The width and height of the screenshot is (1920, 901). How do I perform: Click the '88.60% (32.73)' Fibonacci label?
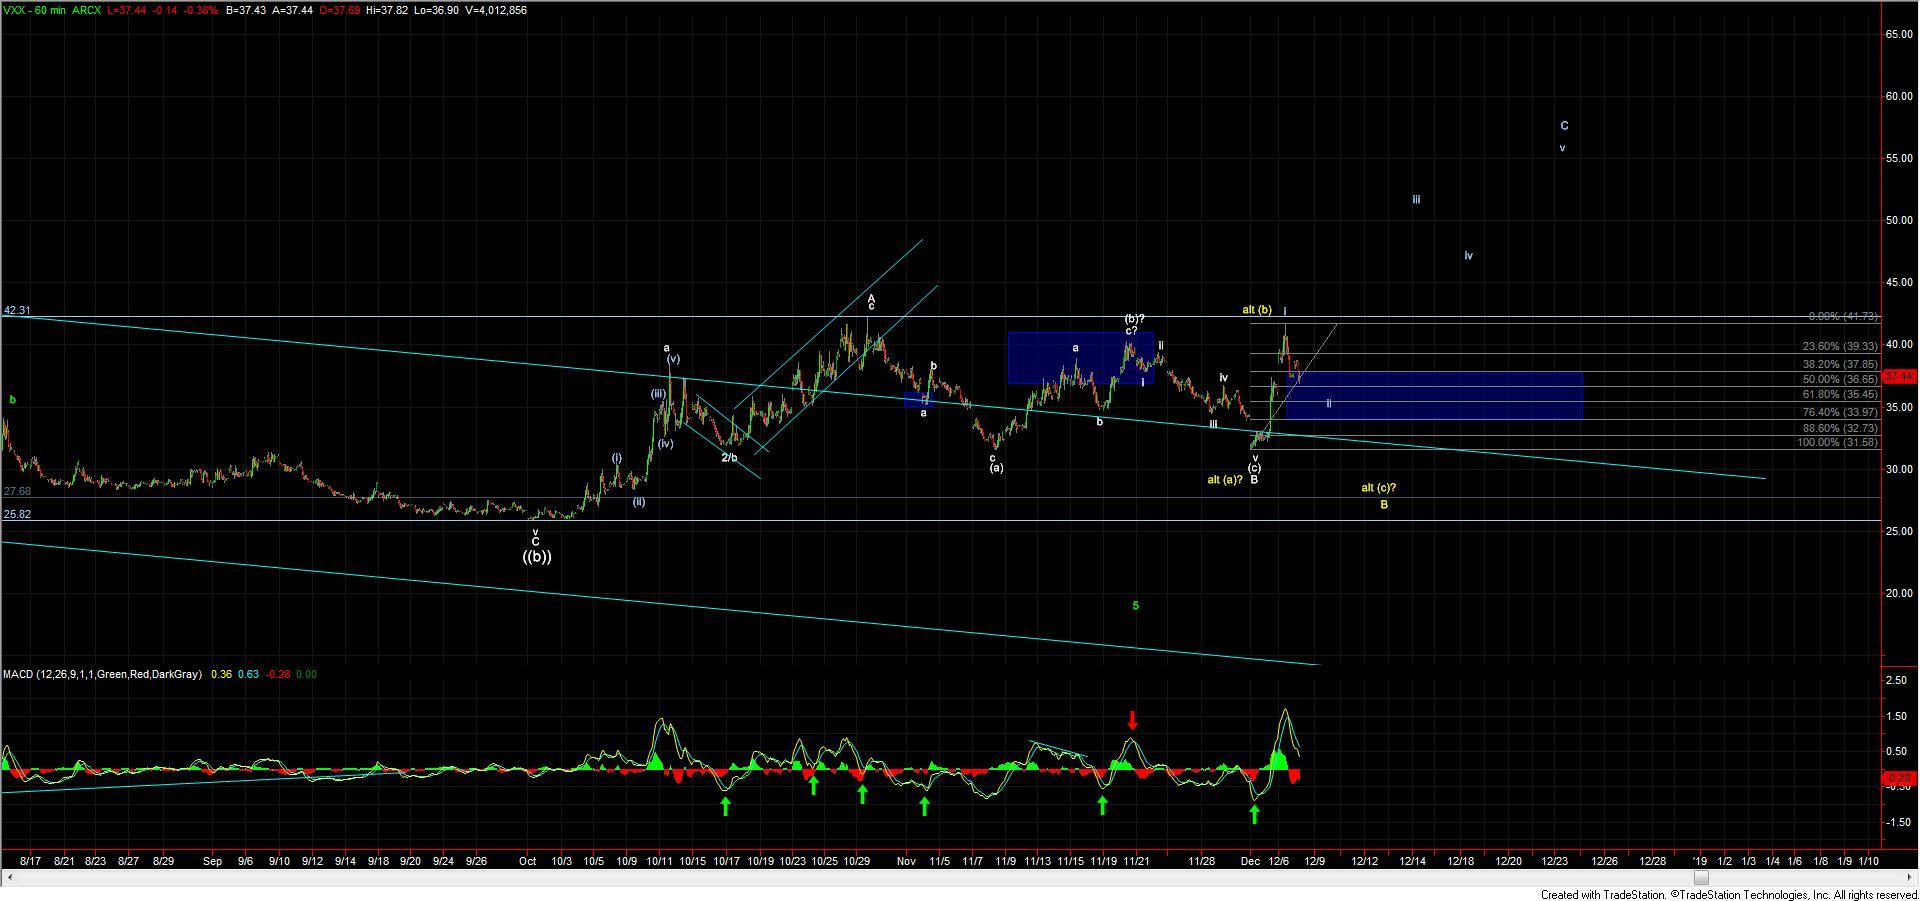[1840, 428]
